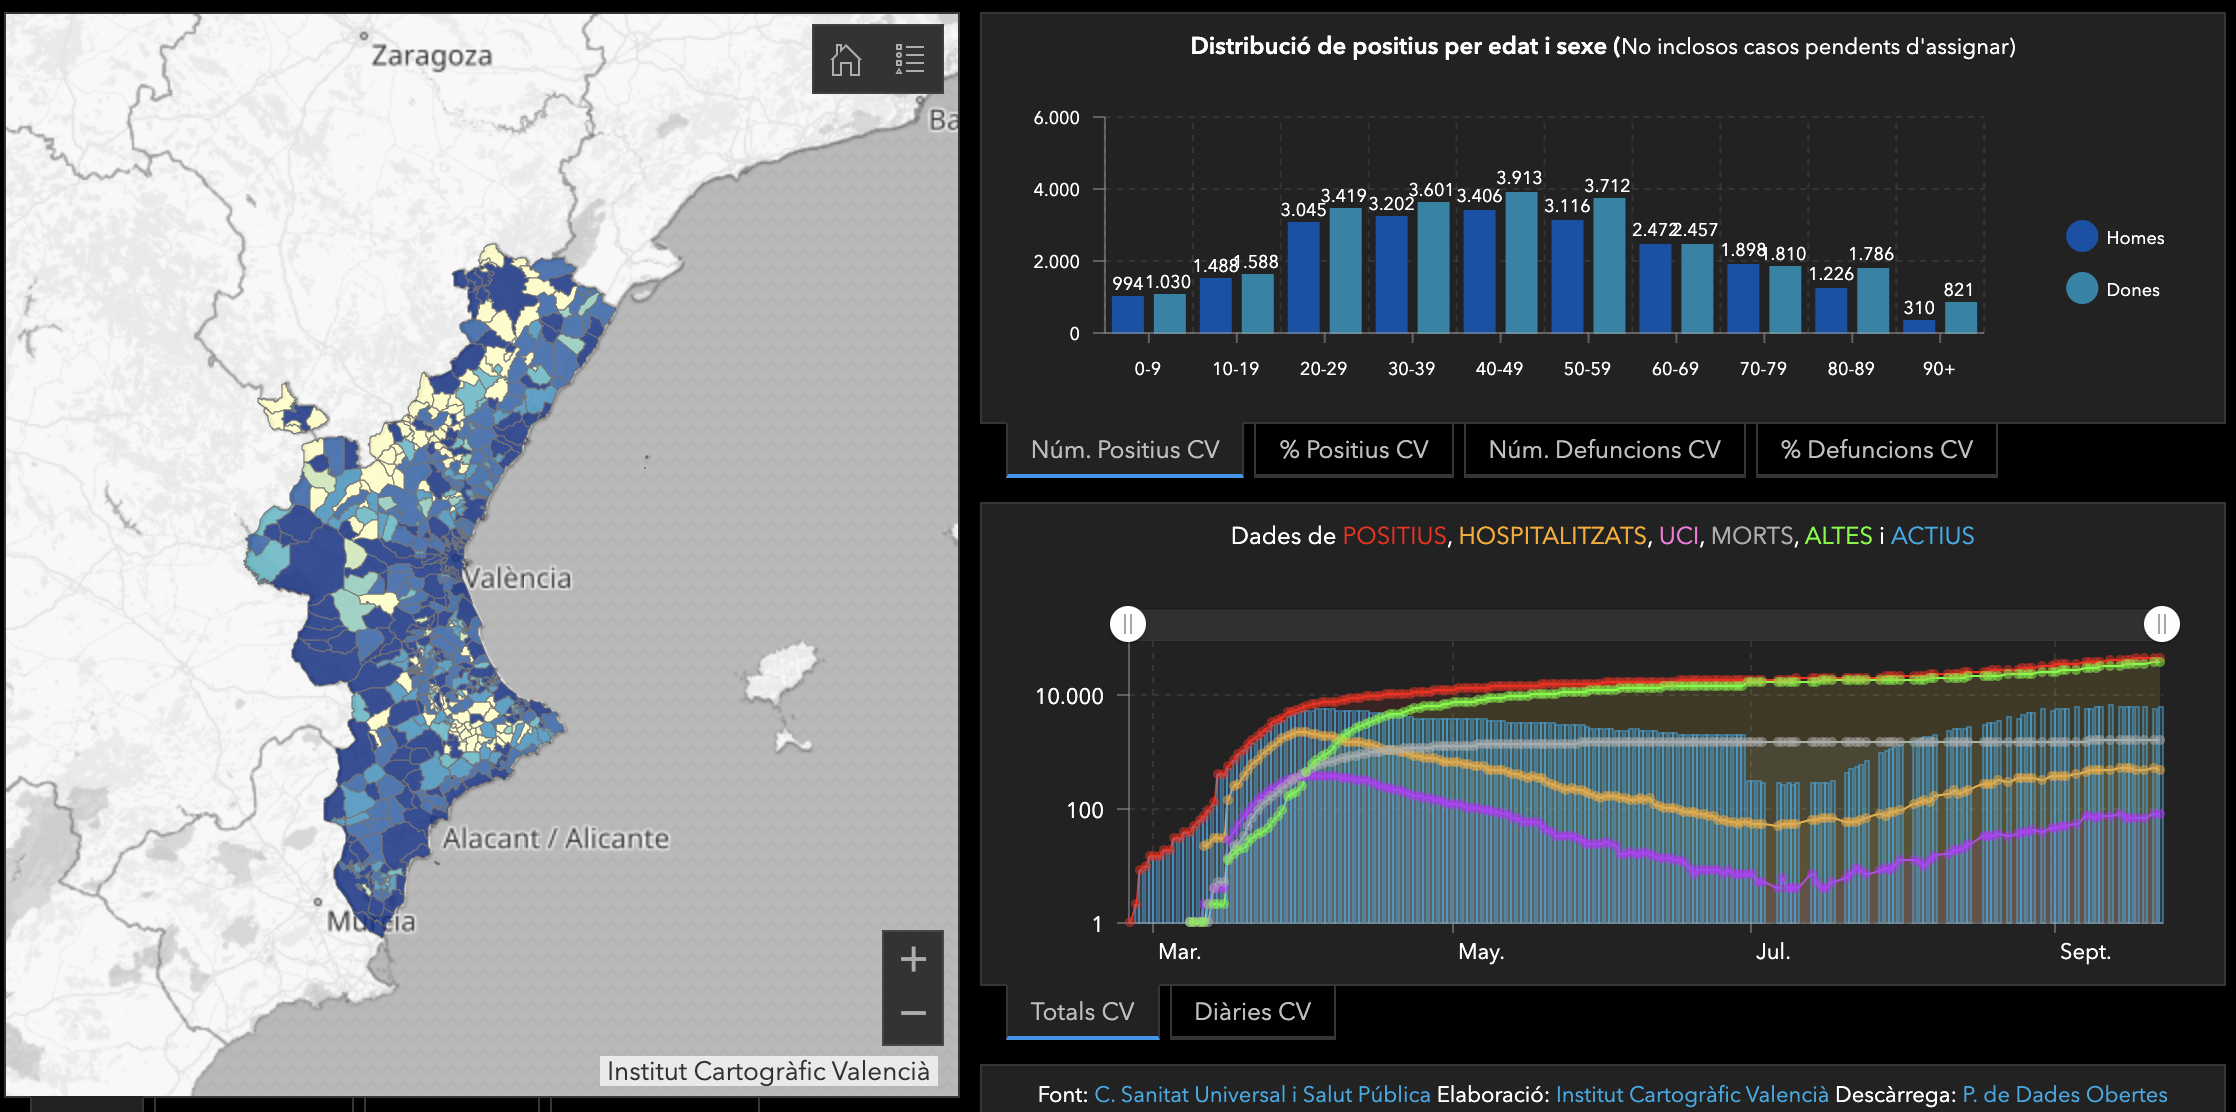Click the Dones 90+ bar labeled 821
Screen dimensions: 2236x1112
1961,318
